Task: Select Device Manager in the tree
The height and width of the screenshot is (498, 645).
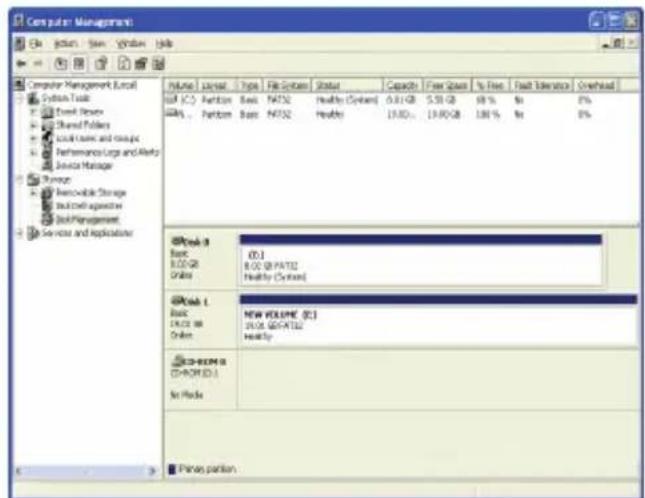Action: click(x=84, y=165)
